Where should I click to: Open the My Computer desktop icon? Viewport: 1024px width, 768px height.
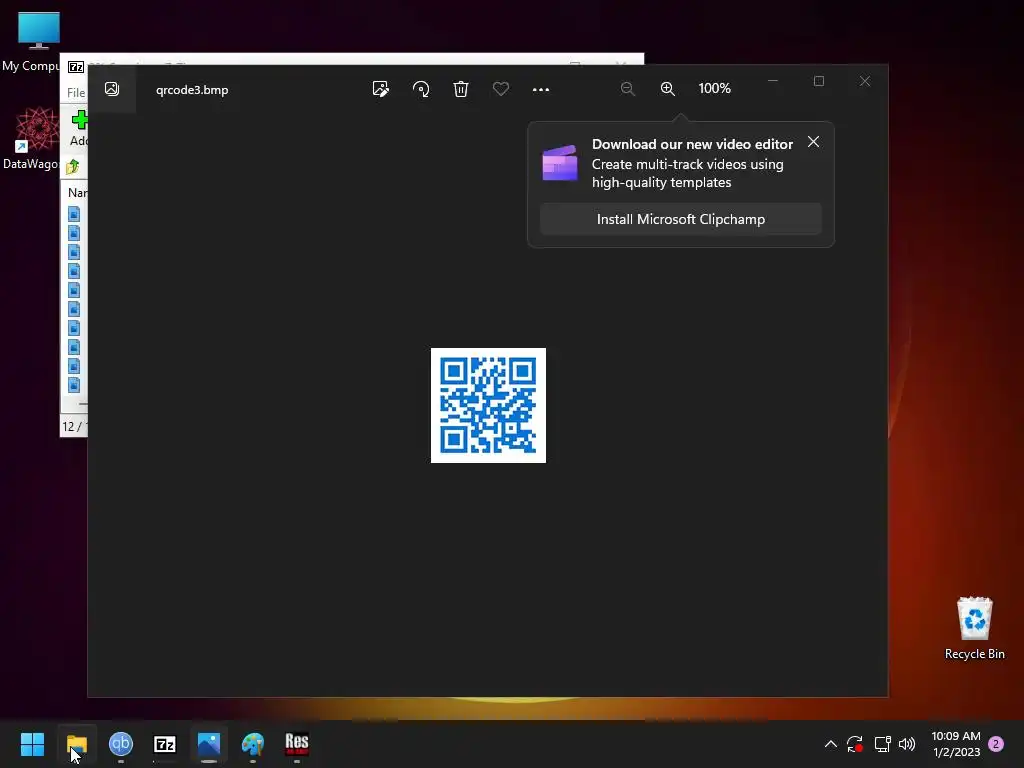click(38, 42)
